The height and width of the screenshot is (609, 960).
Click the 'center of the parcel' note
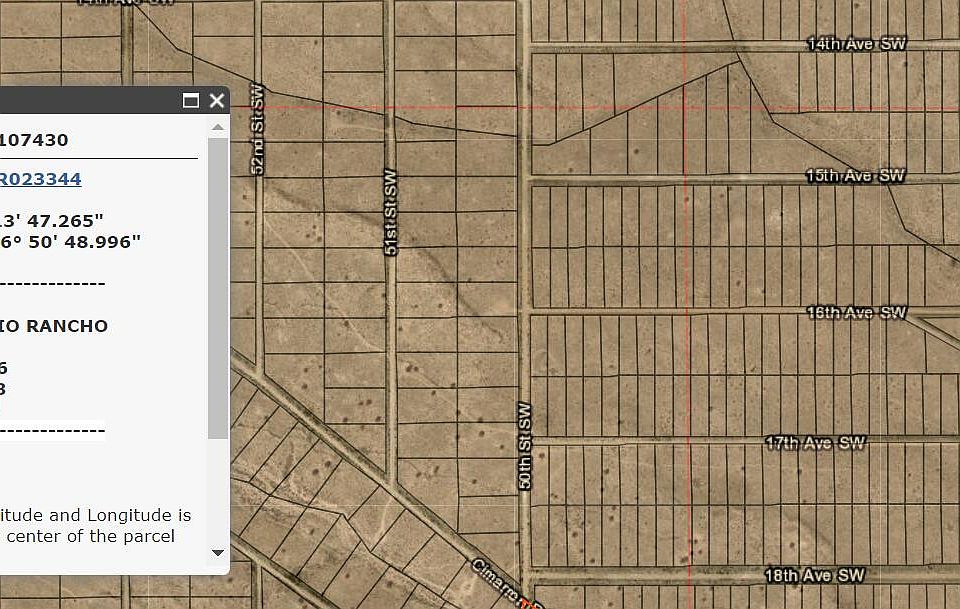coord(91,536)
